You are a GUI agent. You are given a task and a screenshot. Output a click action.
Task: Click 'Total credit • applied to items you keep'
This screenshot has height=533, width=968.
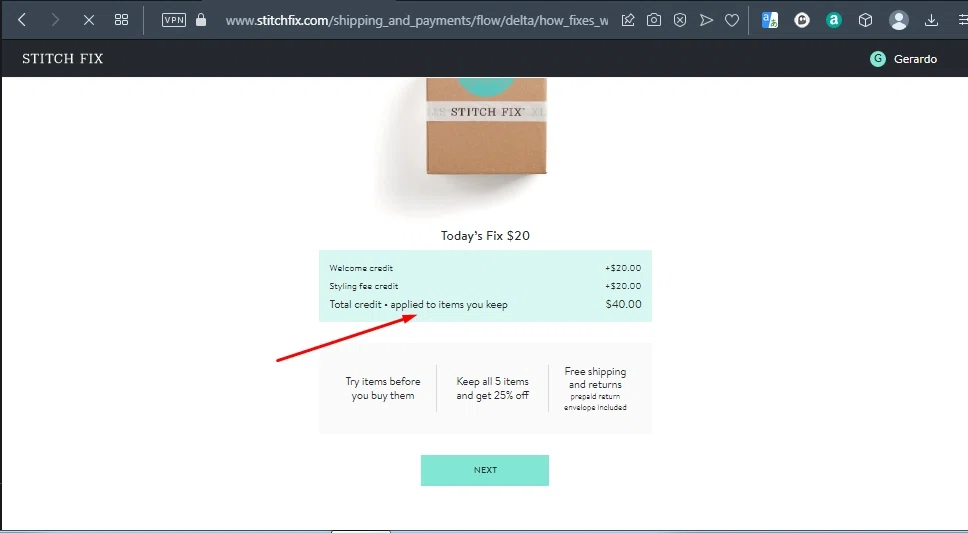pos(418,304)
